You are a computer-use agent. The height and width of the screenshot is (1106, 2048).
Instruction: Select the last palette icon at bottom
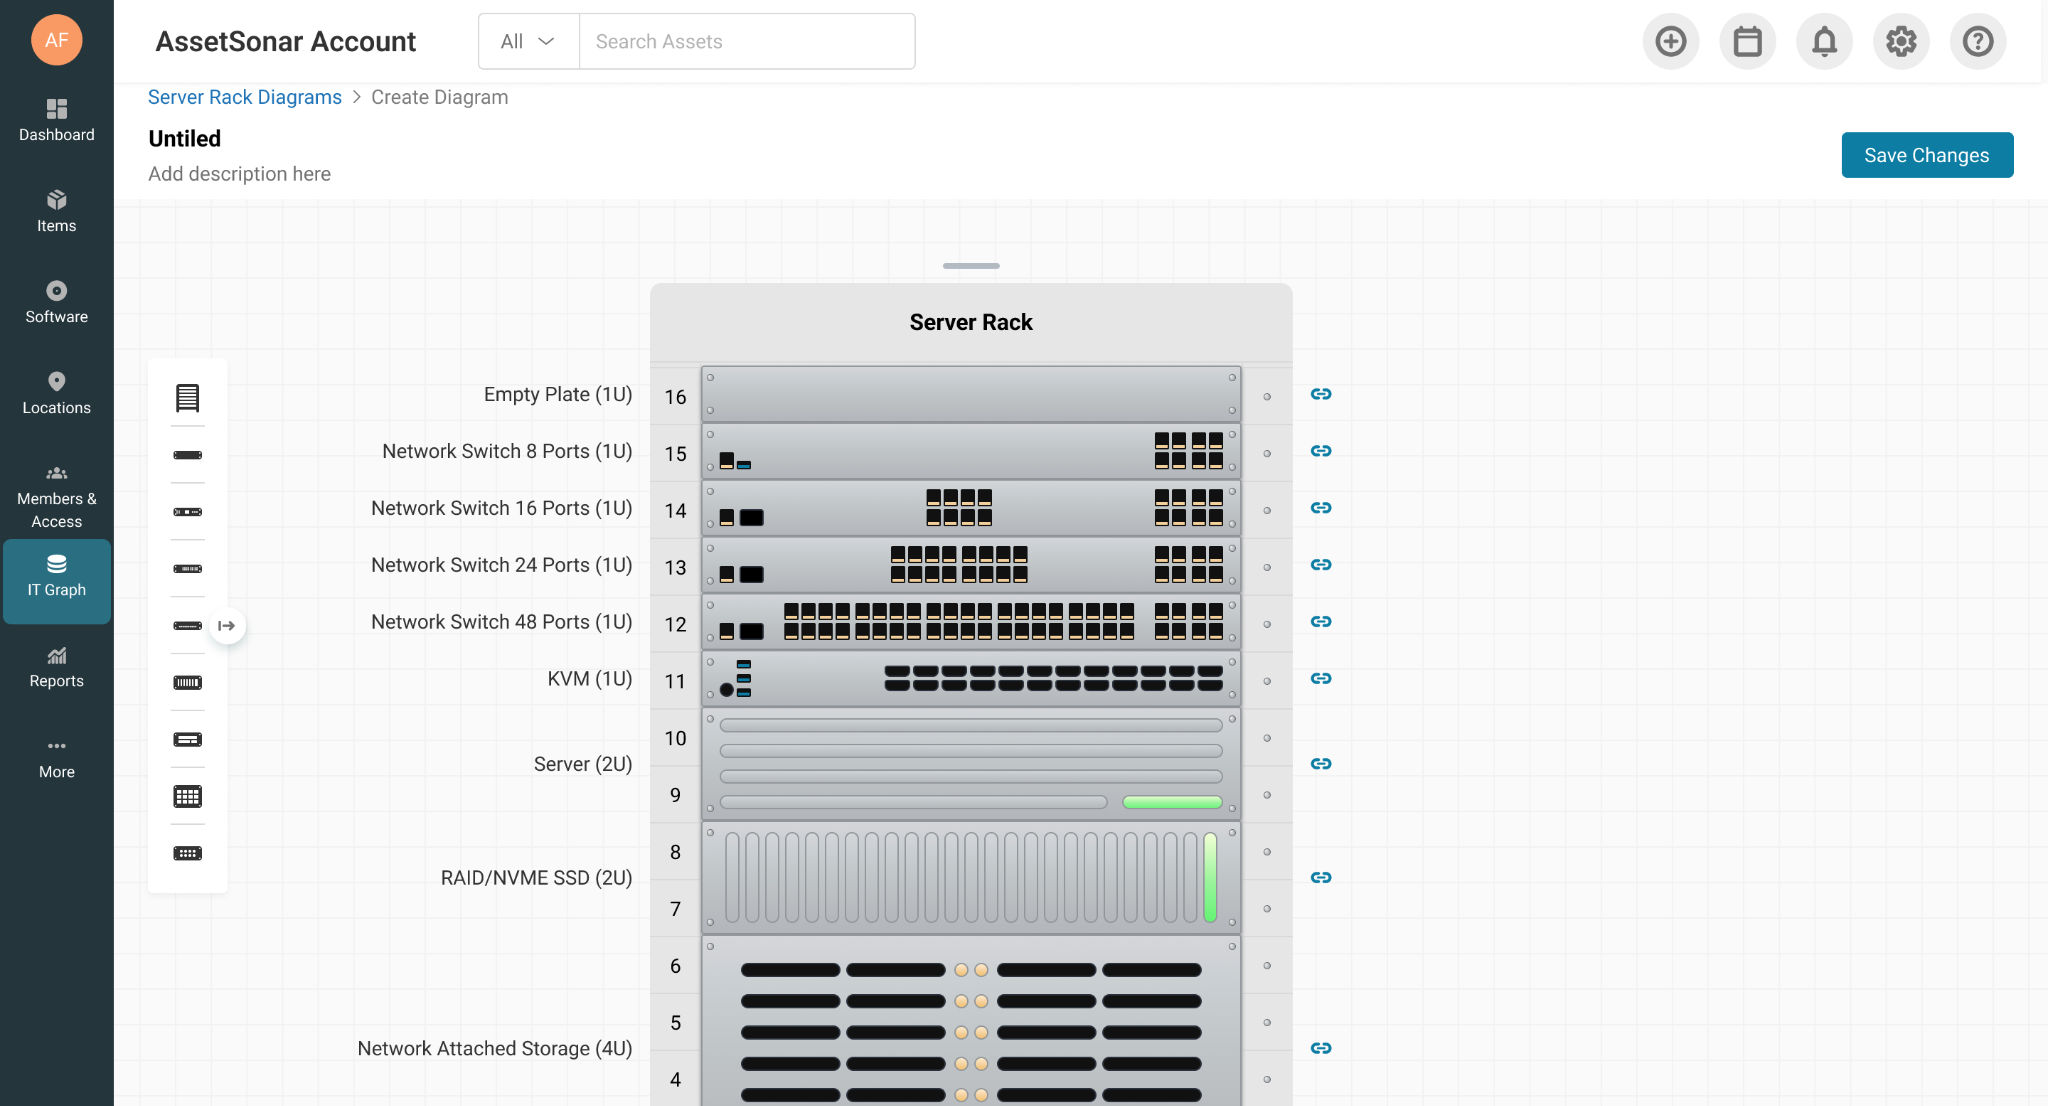click(x=188, y=853)
